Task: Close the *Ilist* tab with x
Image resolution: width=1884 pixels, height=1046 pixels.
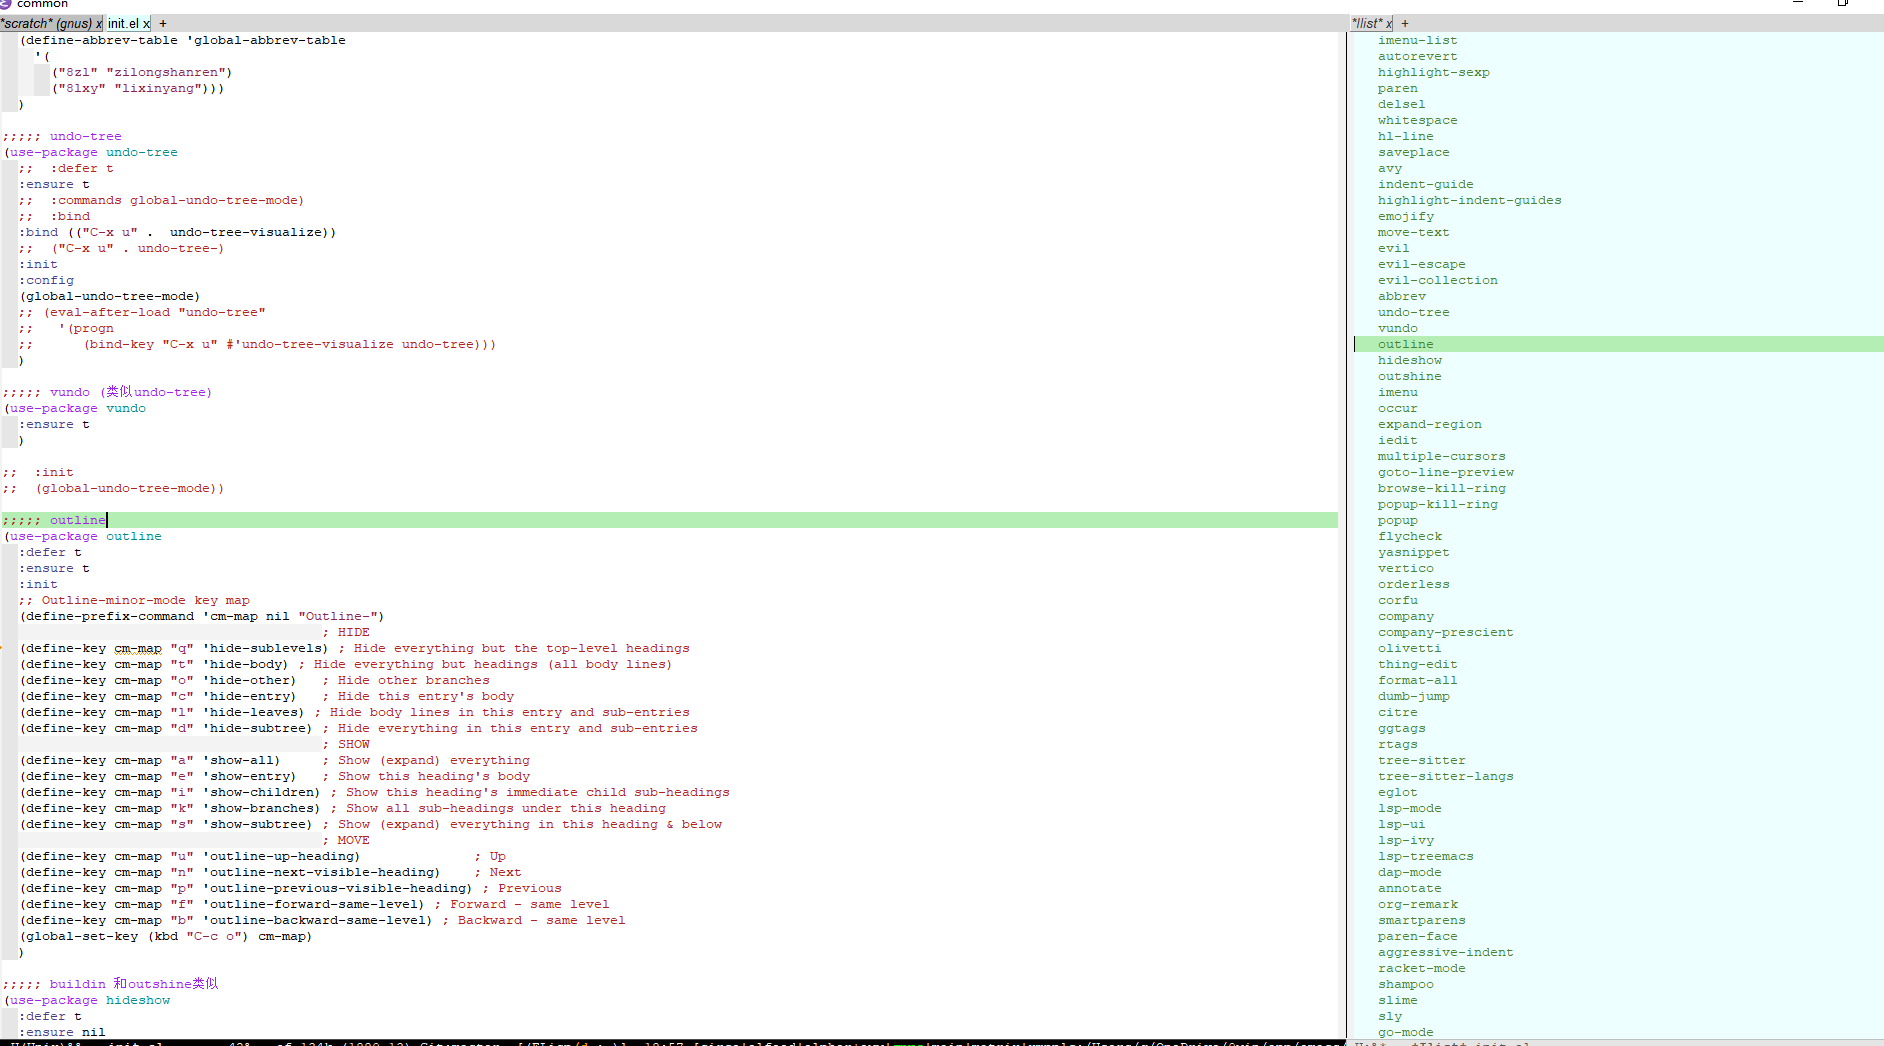Action: [1389, 23]
